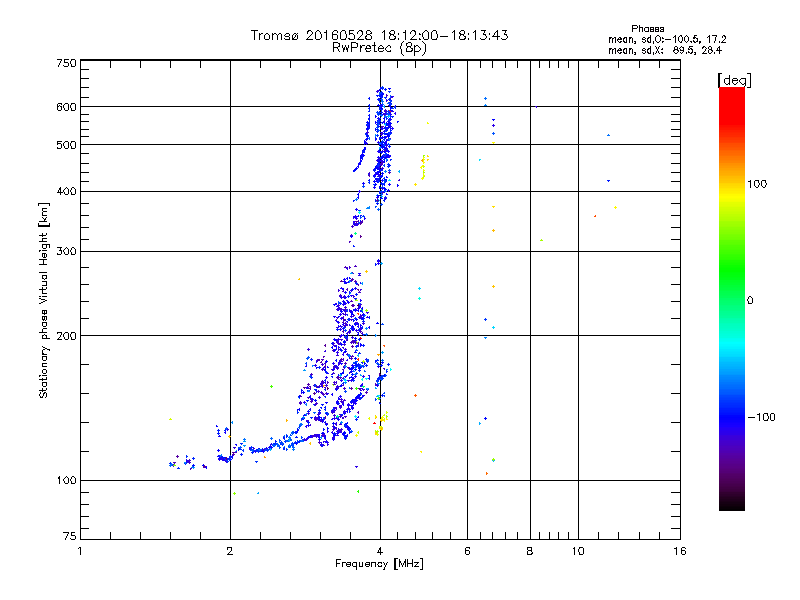
Task: Click the 'mean, sd,X: 89.5, 28.4' statistic
Action: pos(665,51)
